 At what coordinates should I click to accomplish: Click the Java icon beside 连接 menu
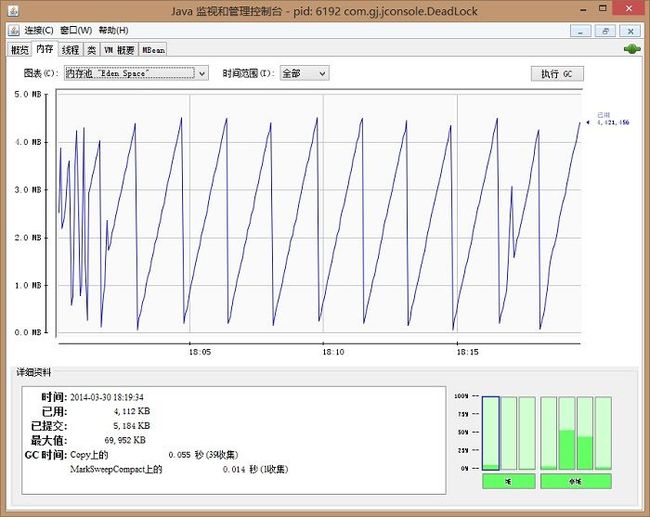click(14, 30)
